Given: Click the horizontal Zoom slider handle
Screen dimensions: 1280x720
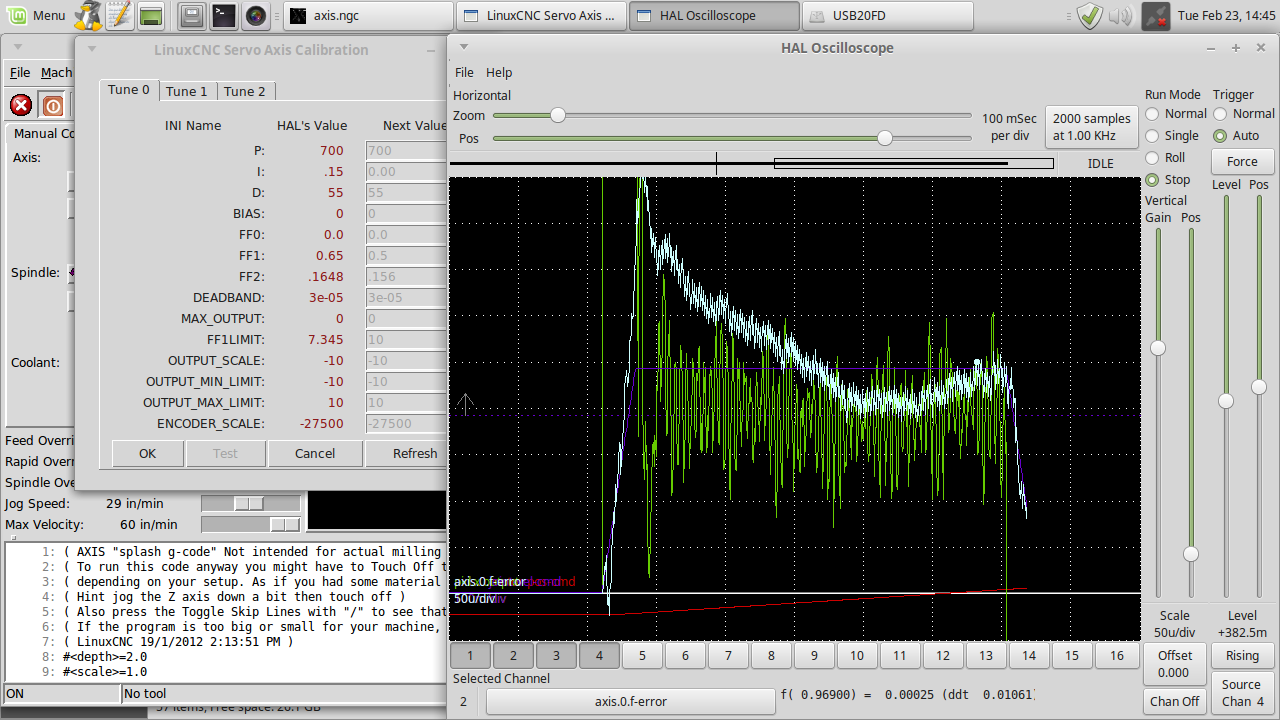Looking at the screenshot, I should click(558, 115).
